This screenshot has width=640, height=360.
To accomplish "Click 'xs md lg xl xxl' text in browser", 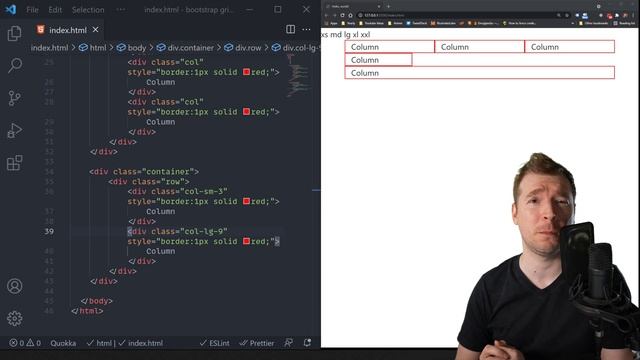I will click(346, 35).
